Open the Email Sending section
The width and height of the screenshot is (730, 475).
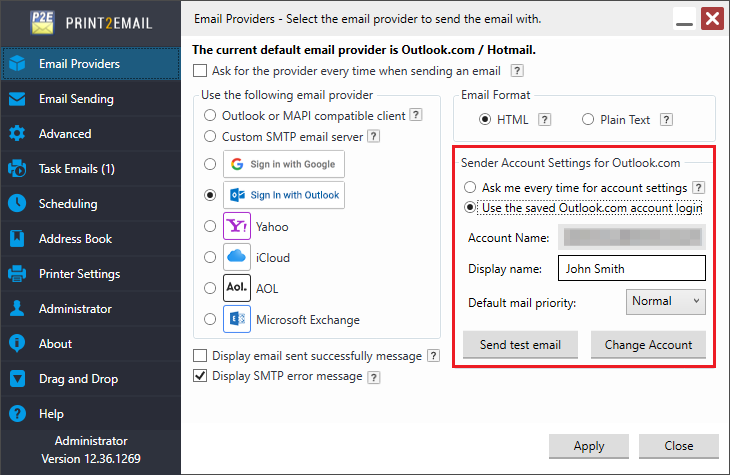pos(76,99)
